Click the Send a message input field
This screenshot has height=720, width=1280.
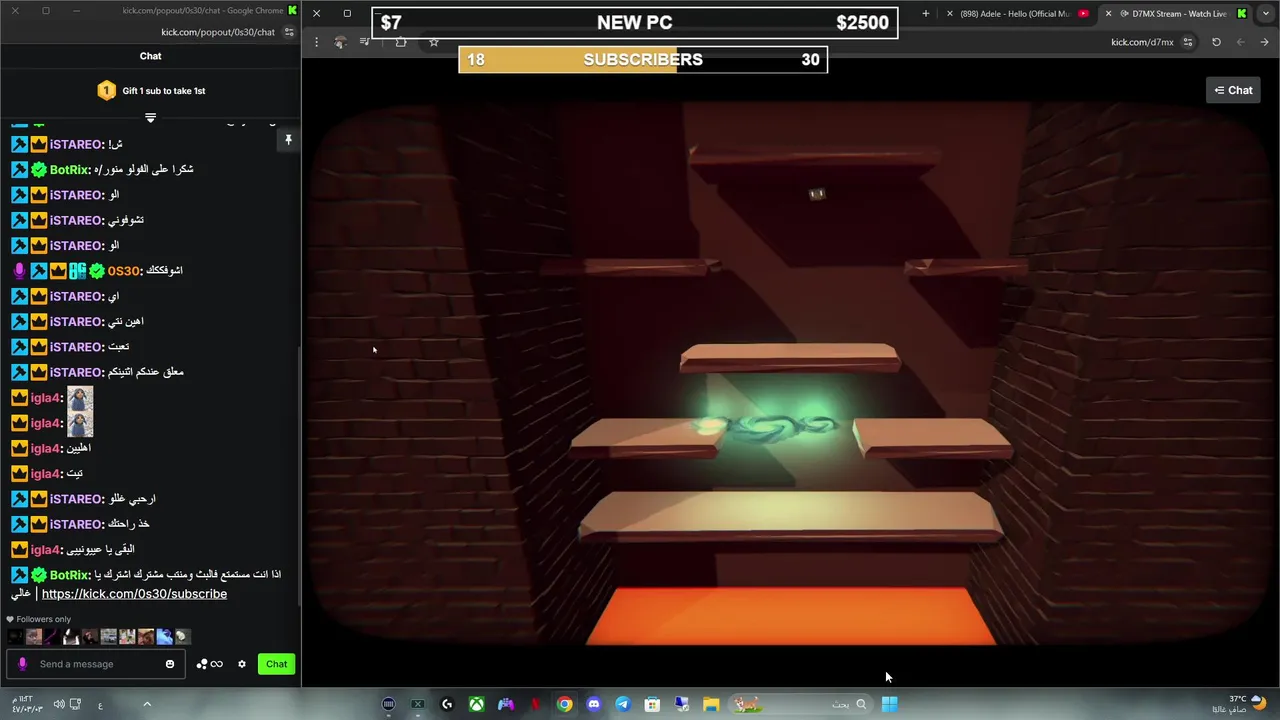95,664
